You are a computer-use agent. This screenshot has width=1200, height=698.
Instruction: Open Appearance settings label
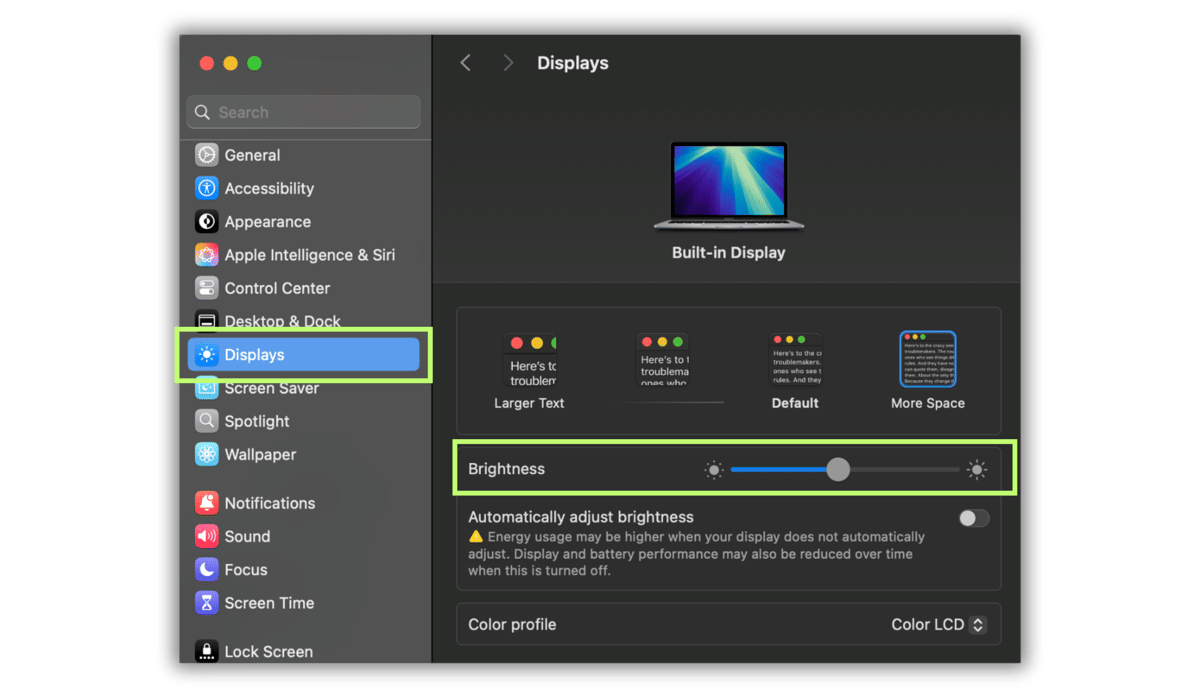point(267,222)
